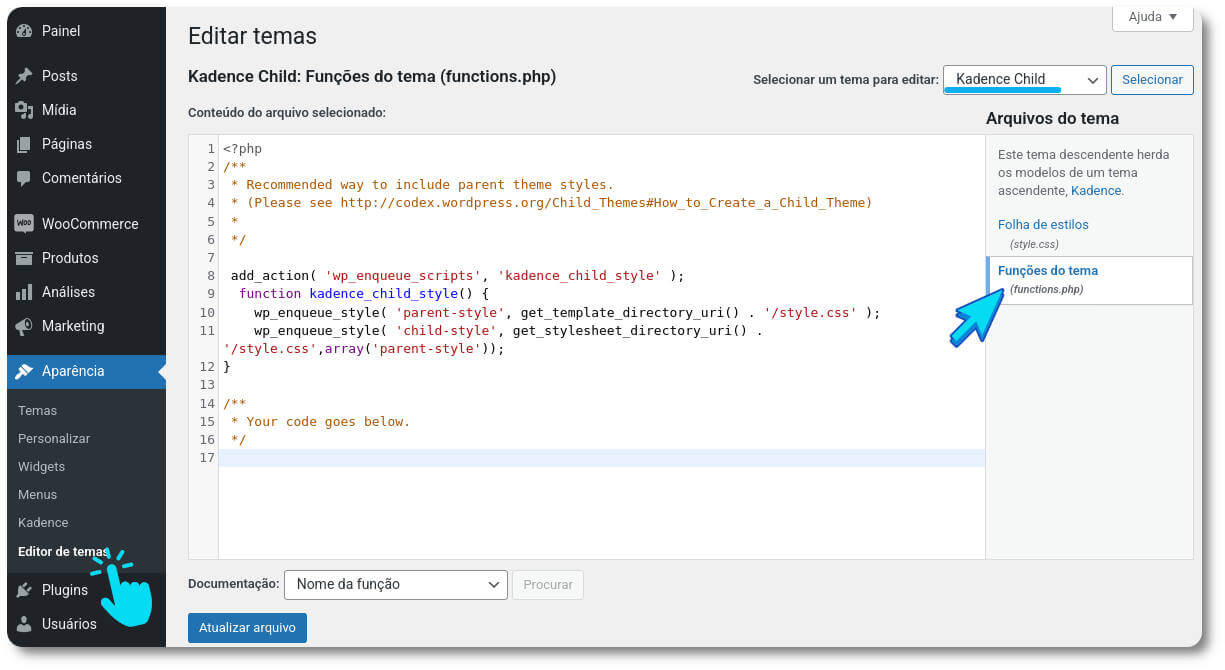Image resolution: width=1225 pixels, height=670 pixels.
Task: Click the function kadence_child_style() line
Action: pyautogui.click(x=364, y=294)
